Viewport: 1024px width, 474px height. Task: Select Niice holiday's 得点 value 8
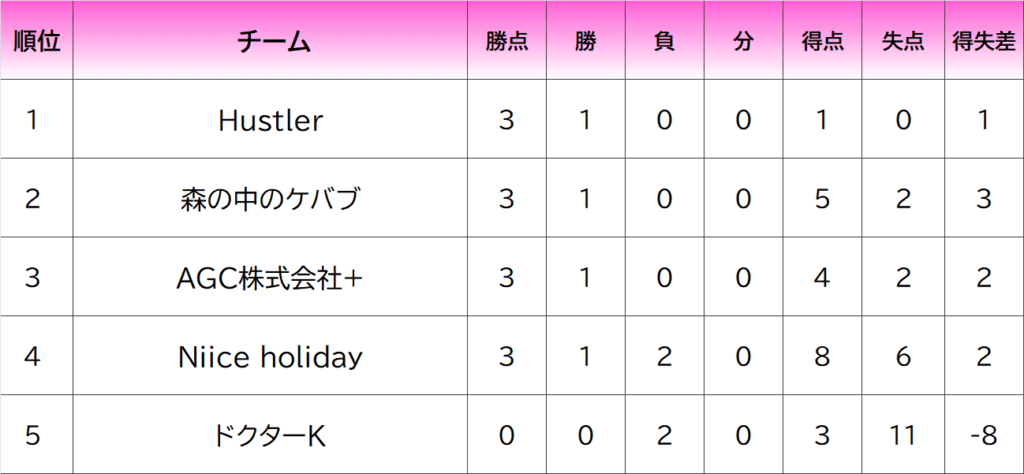tap(822, 356)
